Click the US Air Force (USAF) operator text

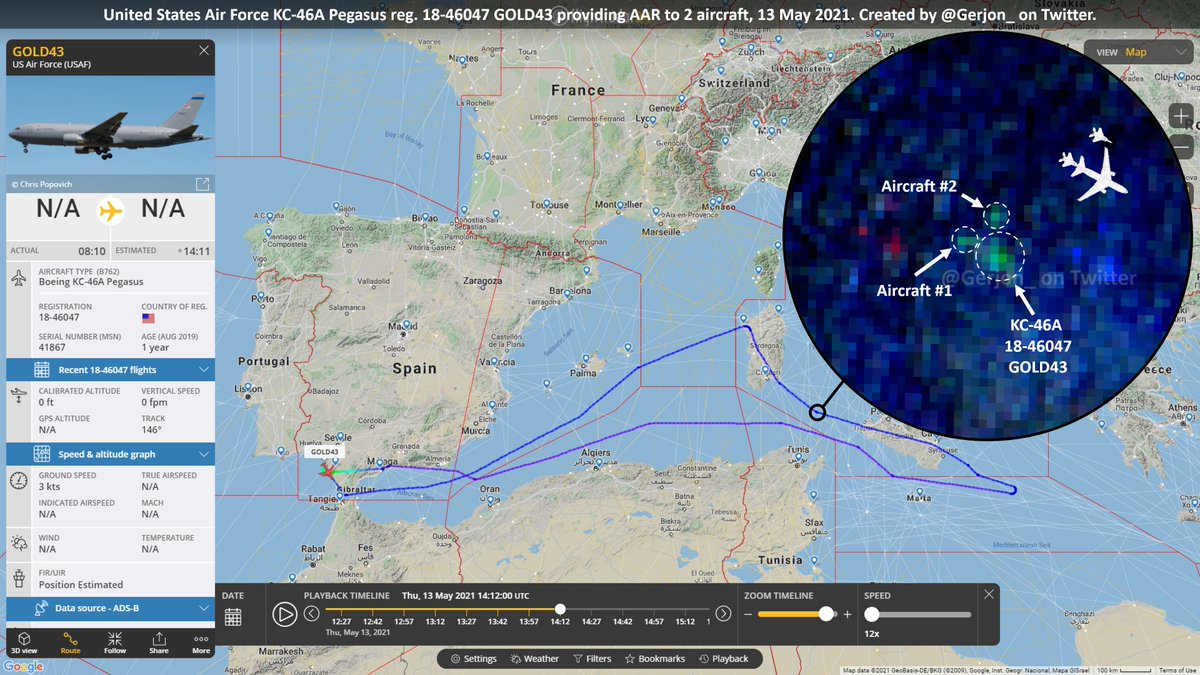(x=50, y=64)
